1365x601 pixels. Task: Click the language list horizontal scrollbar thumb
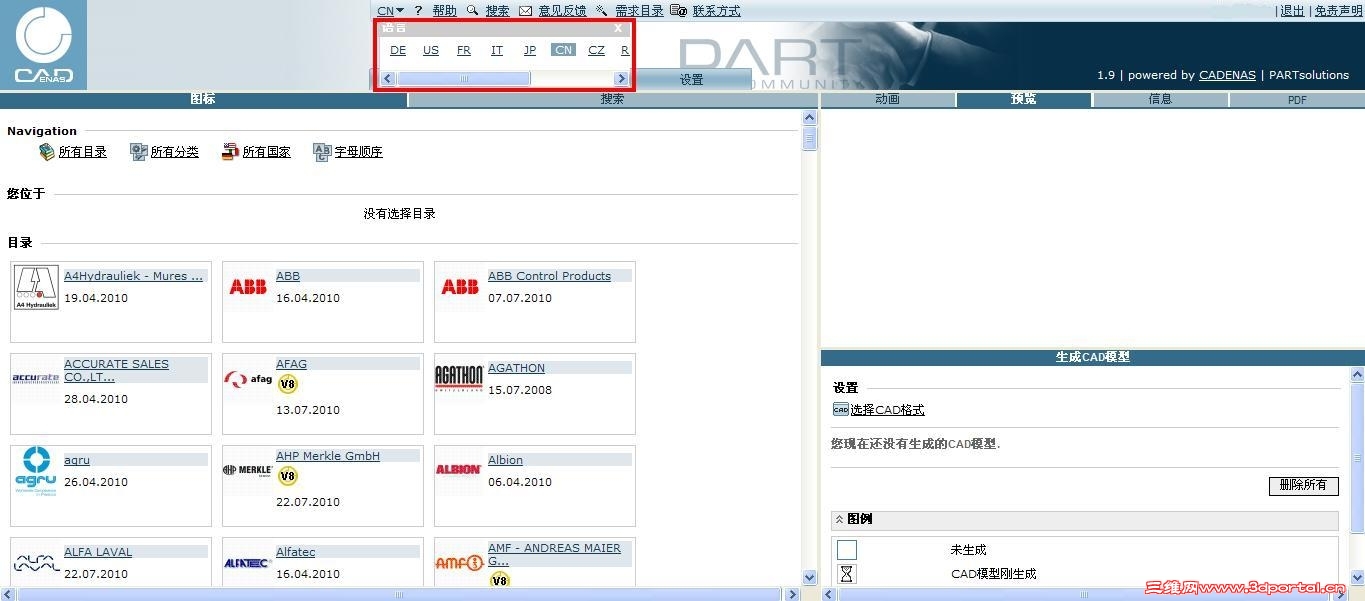tap(463, 79)
